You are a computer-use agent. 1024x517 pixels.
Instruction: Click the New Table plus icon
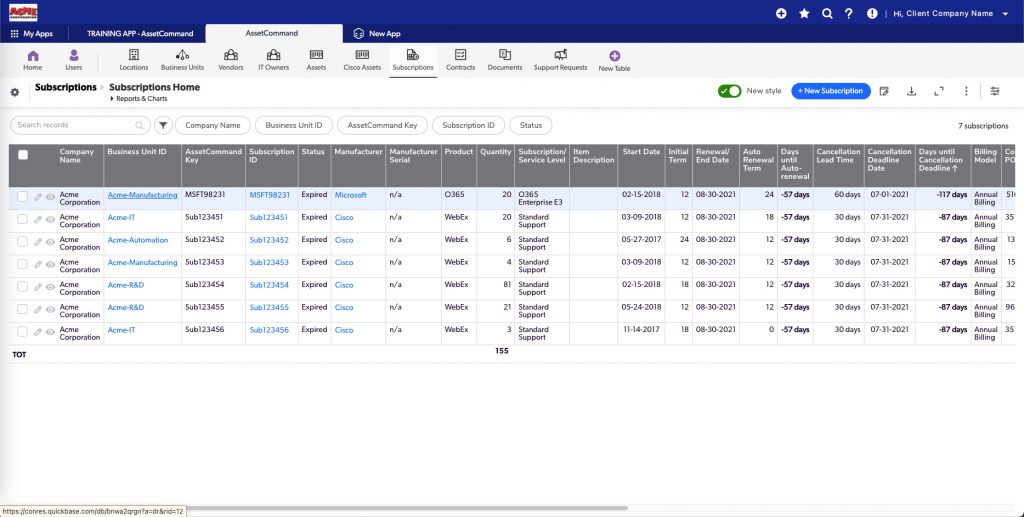[x=615, y=56]
